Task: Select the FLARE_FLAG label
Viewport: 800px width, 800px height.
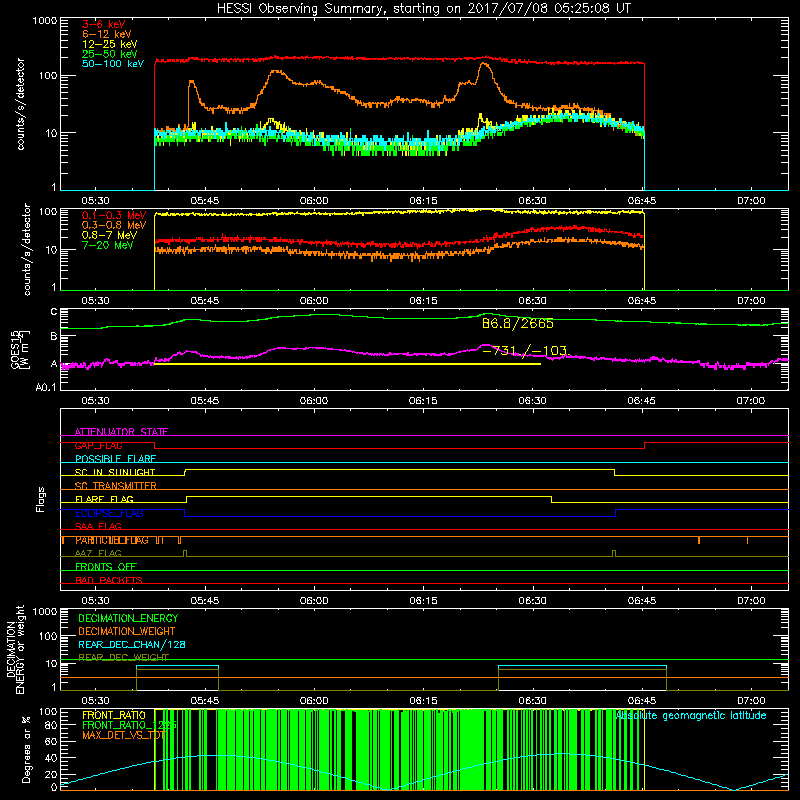Action: (x=104, y=499)
